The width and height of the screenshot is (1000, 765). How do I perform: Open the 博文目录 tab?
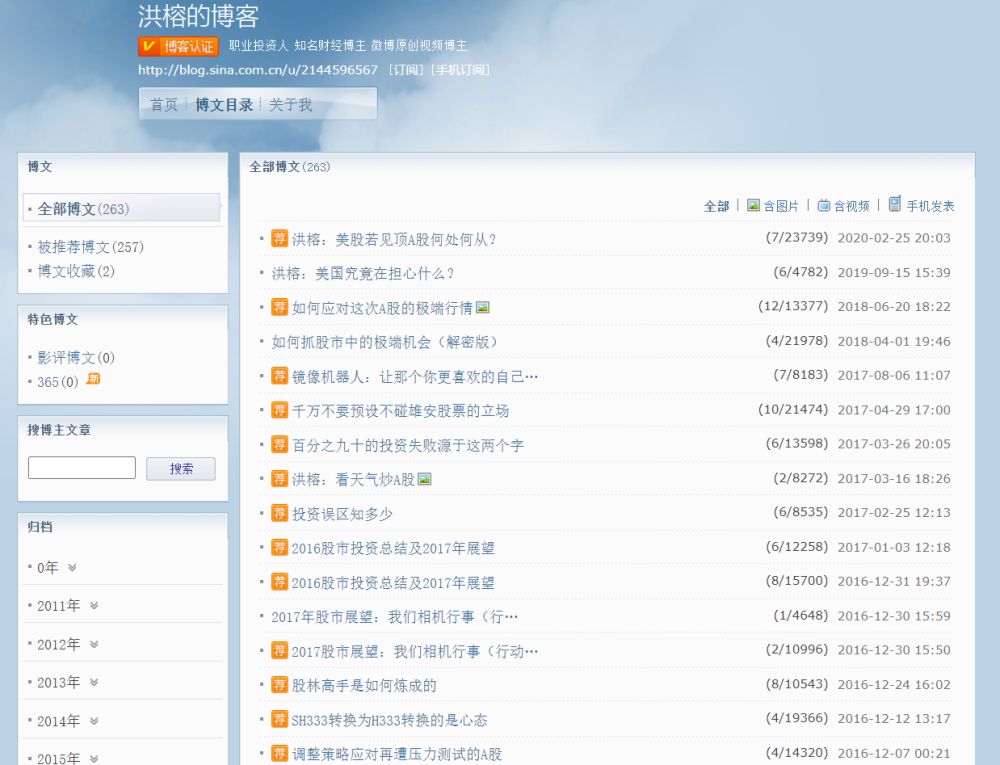tap(224, 105)
